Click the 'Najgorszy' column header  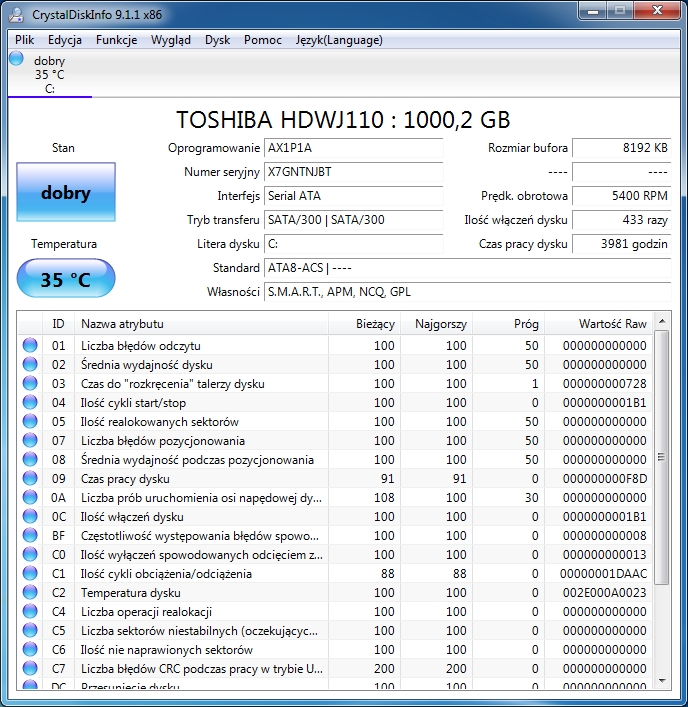coord(436,324)
